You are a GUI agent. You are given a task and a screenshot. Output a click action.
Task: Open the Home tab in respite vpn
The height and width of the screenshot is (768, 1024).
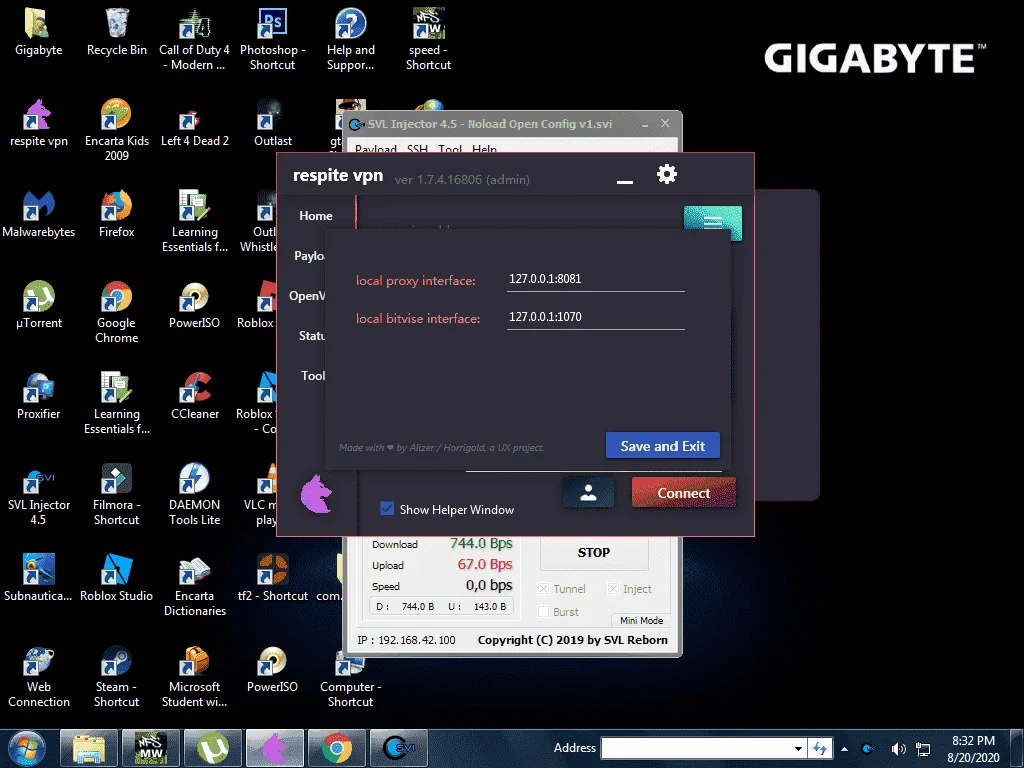coord(315,216)
